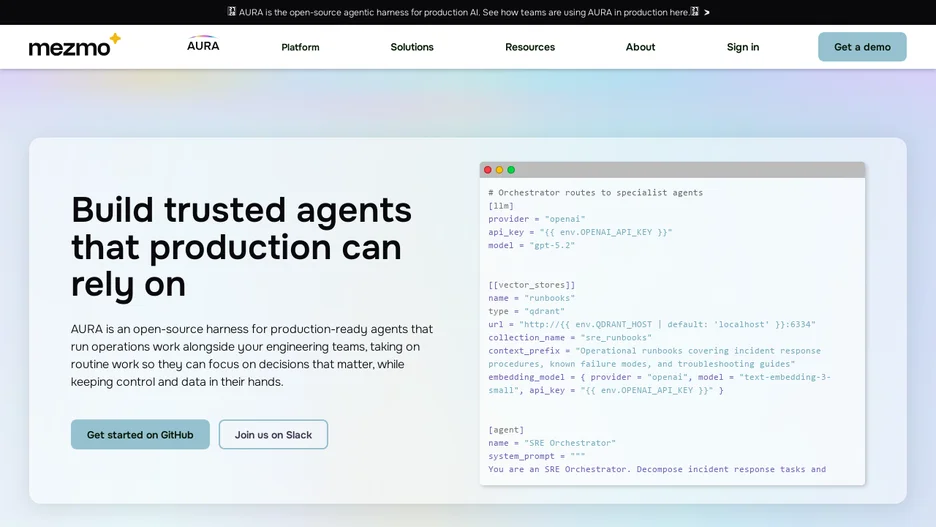Click the context_prefix code line
Screen dimensions: 936x527
point(654,357)
